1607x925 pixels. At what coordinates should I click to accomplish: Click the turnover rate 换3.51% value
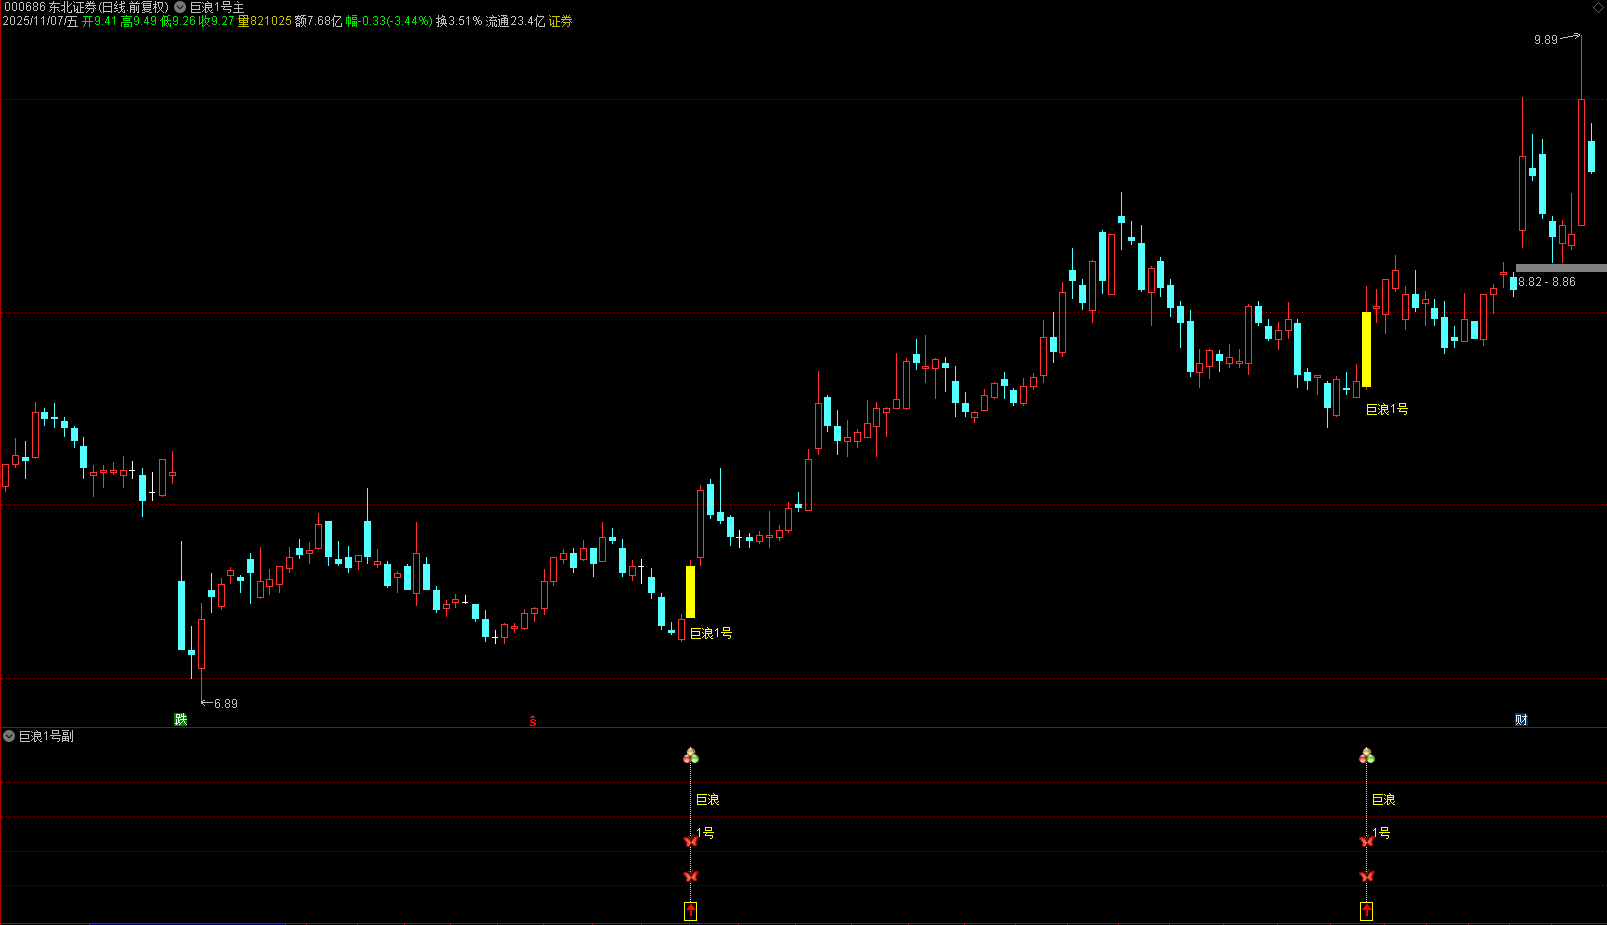[459, 21]
